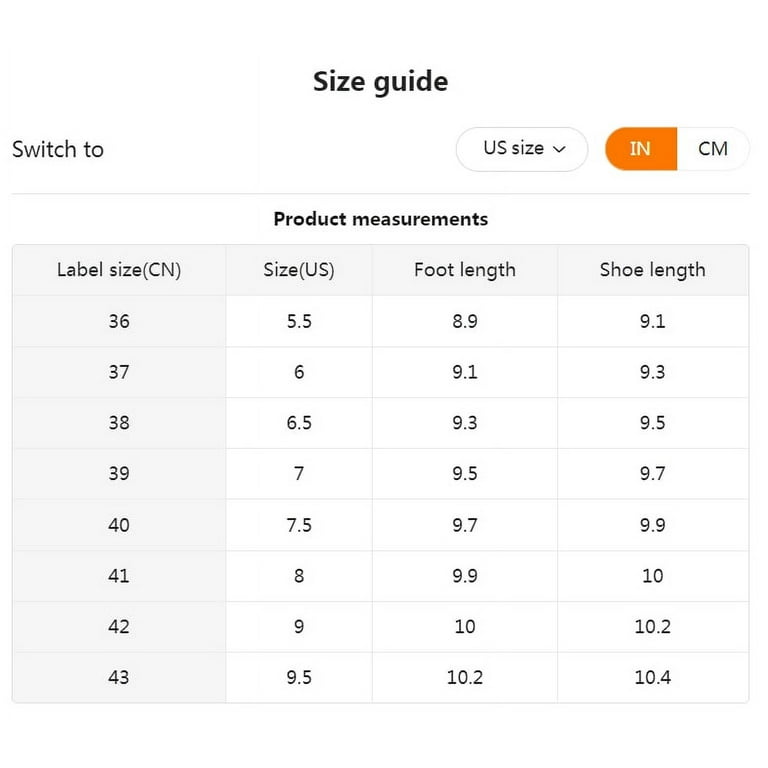This screenshot has height=768, width=768.
Task: Click the Product measurements heading
Action: point(381,219)
